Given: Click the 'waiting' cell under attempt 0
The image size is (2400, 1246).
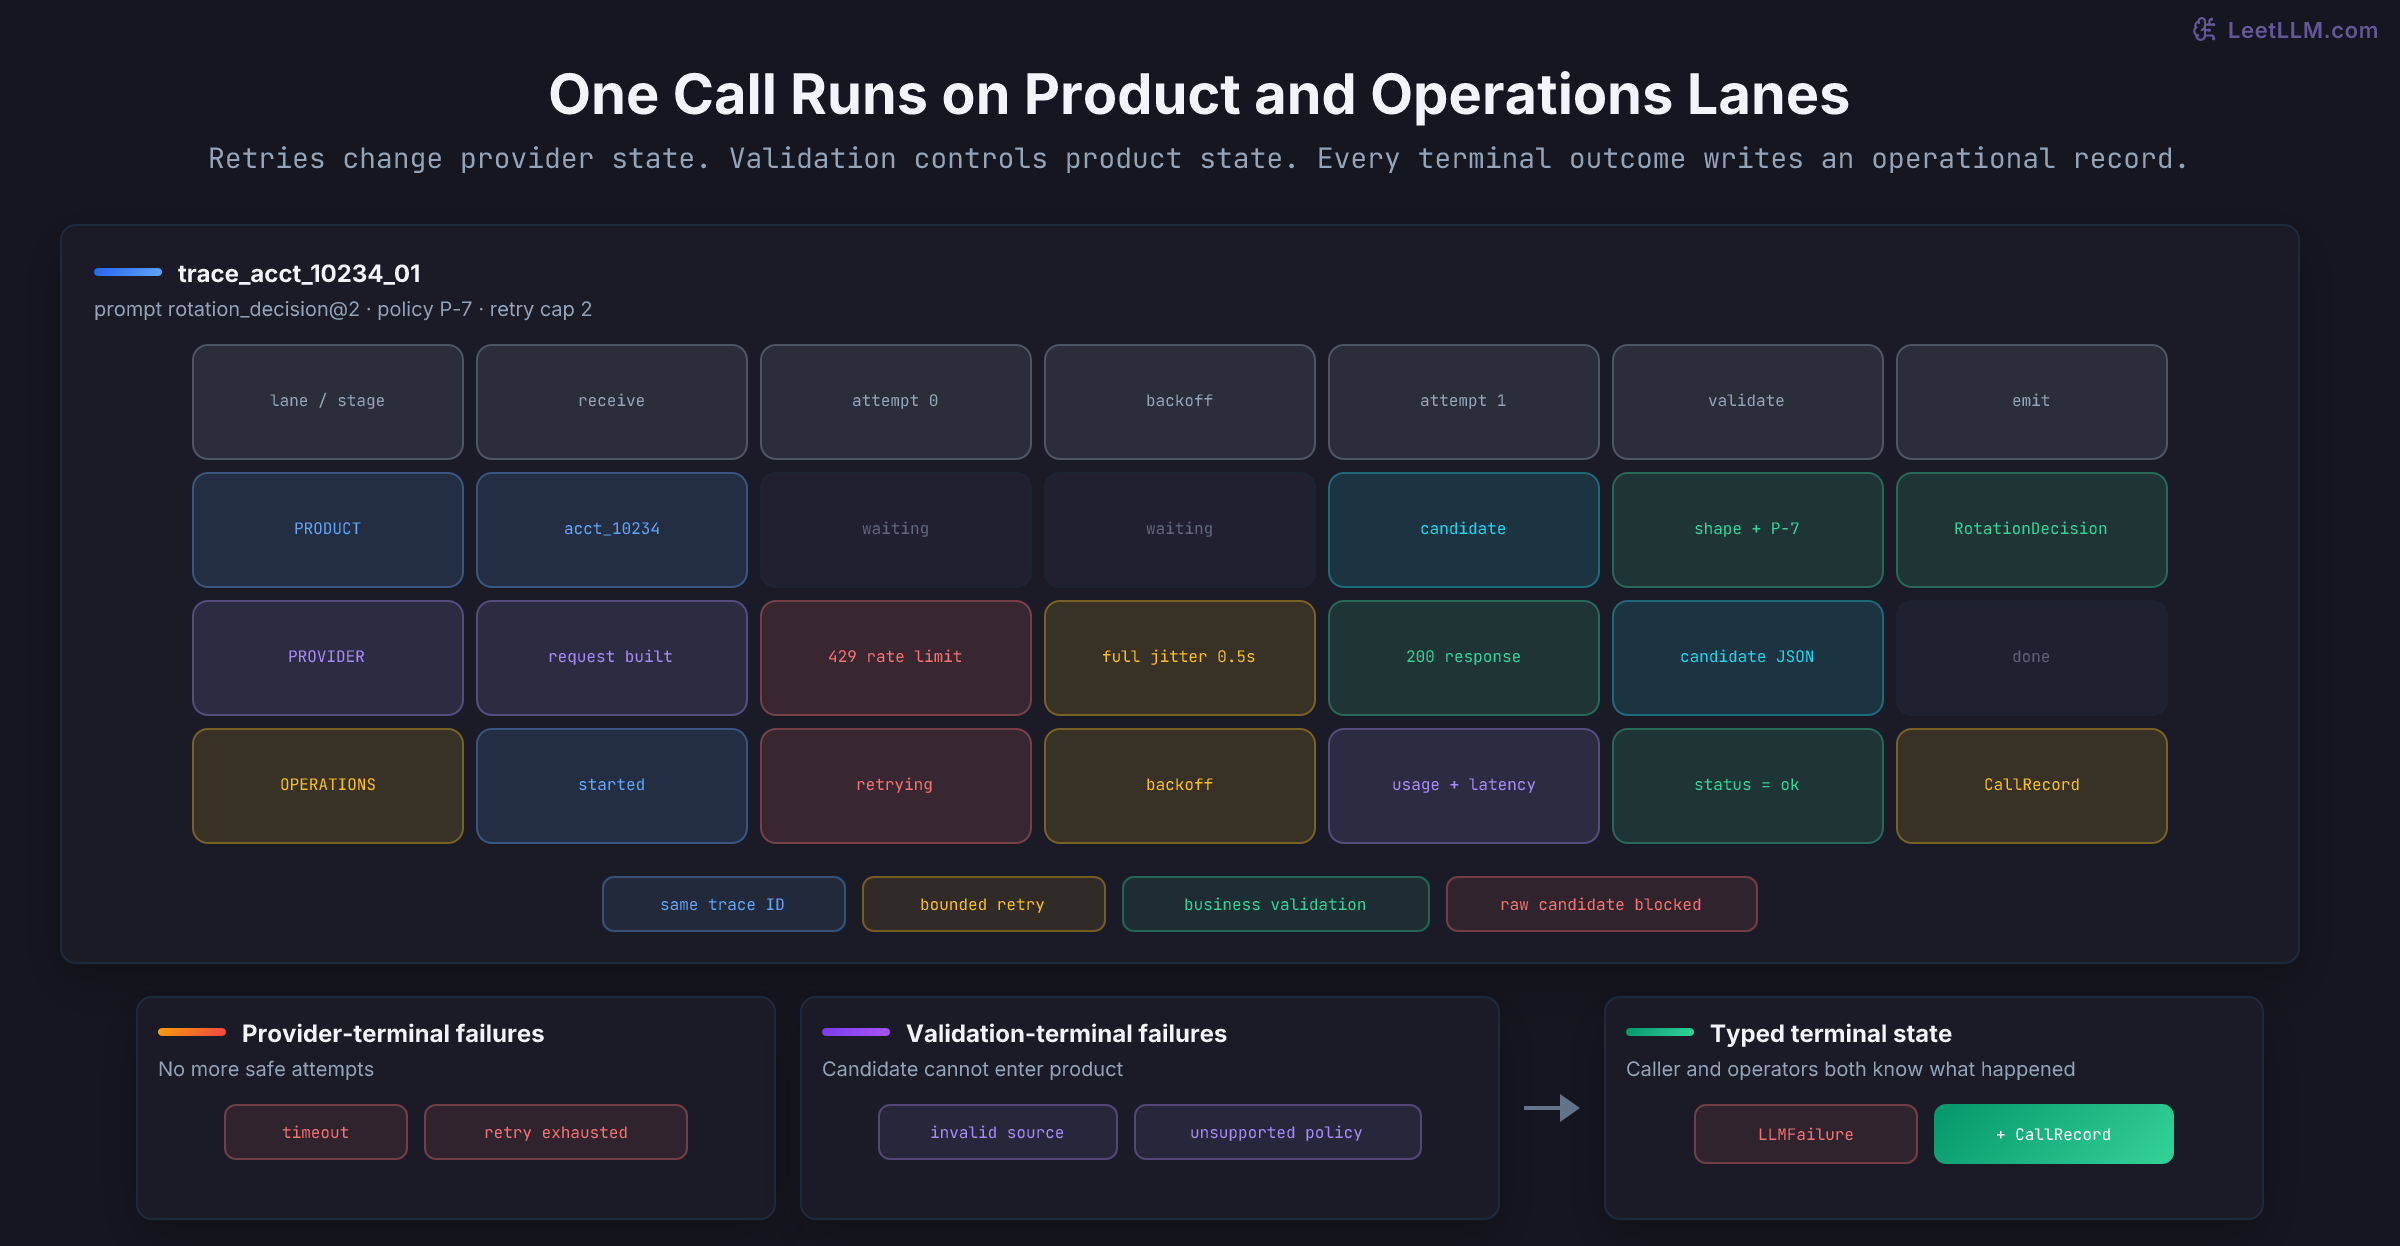Looking at the screenshot, I should (x=896, y=529).
